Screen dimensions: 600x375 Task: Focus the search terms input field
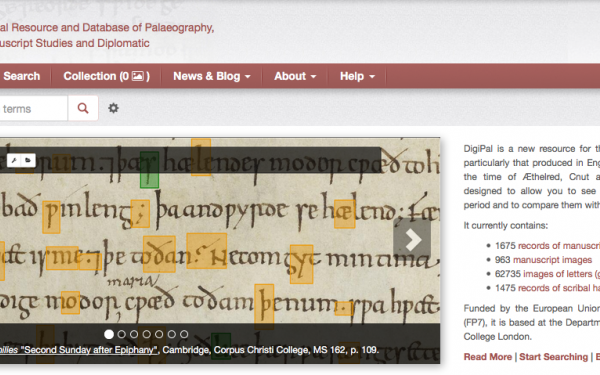click(33, 108)
